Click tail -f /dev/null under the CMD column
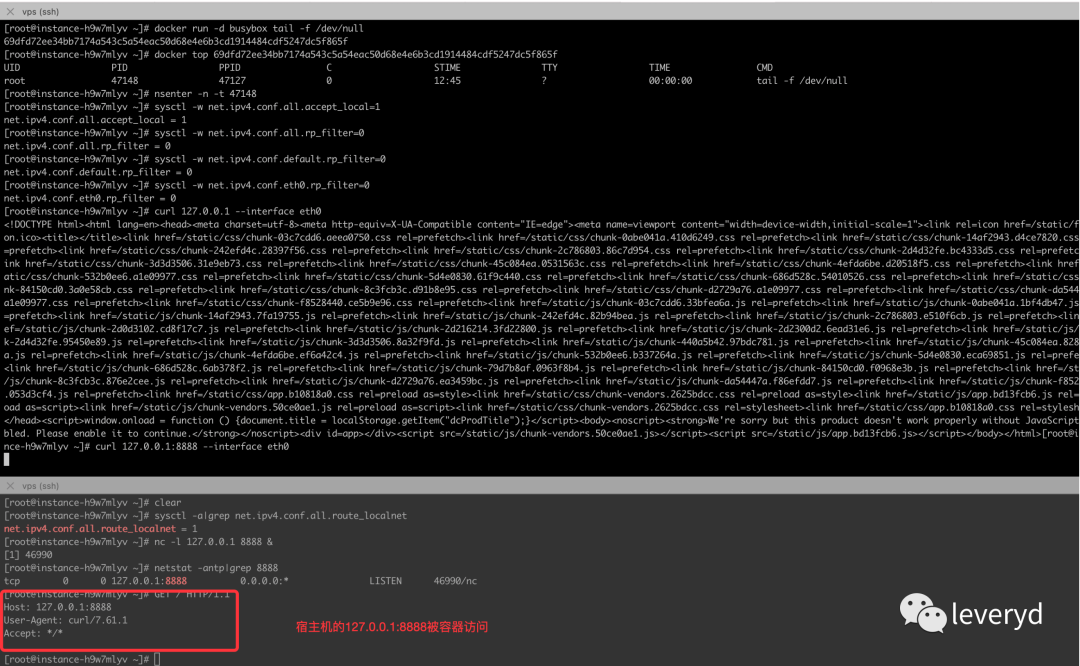The height and width of the screenshot is (666, 1080). [802, 81]
